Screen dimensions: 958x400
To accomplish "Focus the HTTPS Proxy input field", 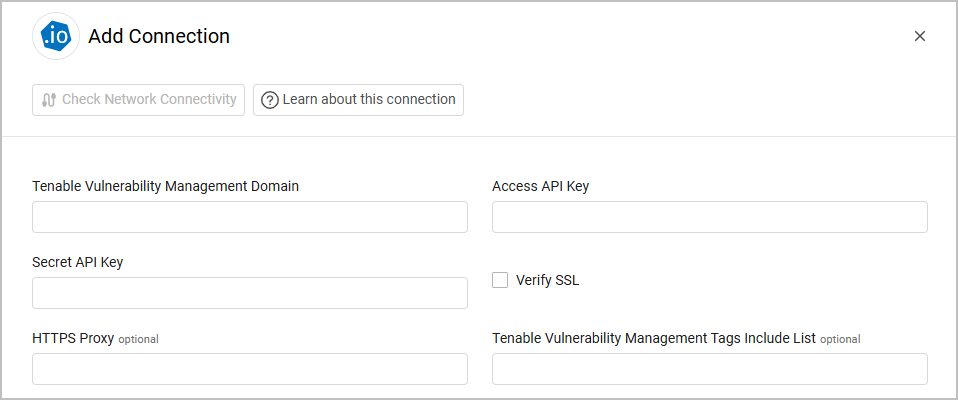I will tap(250, 369).
